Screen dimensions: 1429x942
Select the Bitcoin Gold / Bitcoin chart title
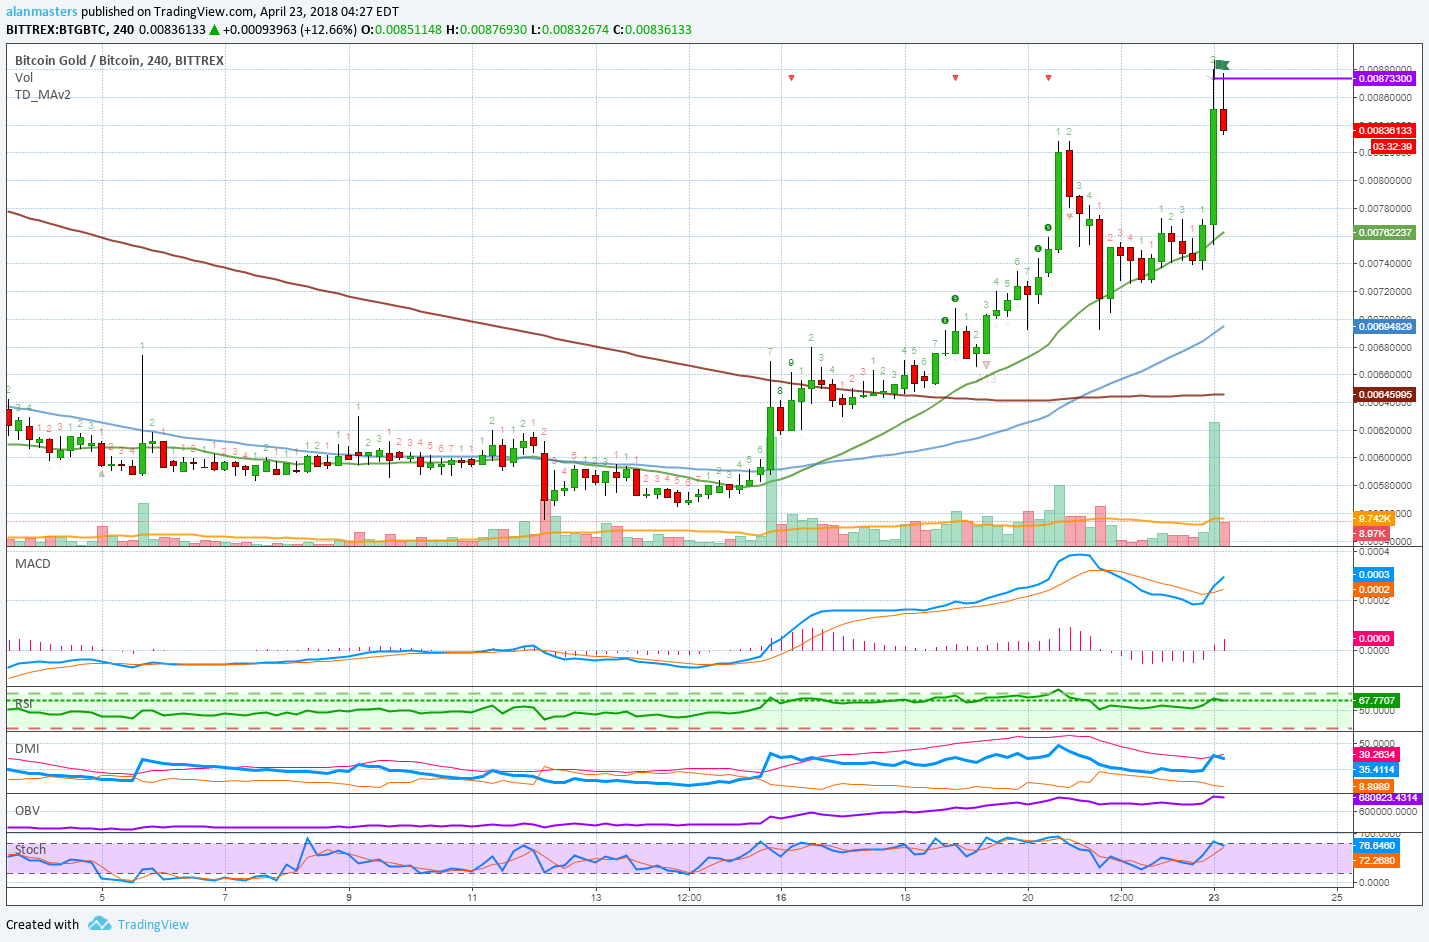pyautogui.click(x=119, y=60)
